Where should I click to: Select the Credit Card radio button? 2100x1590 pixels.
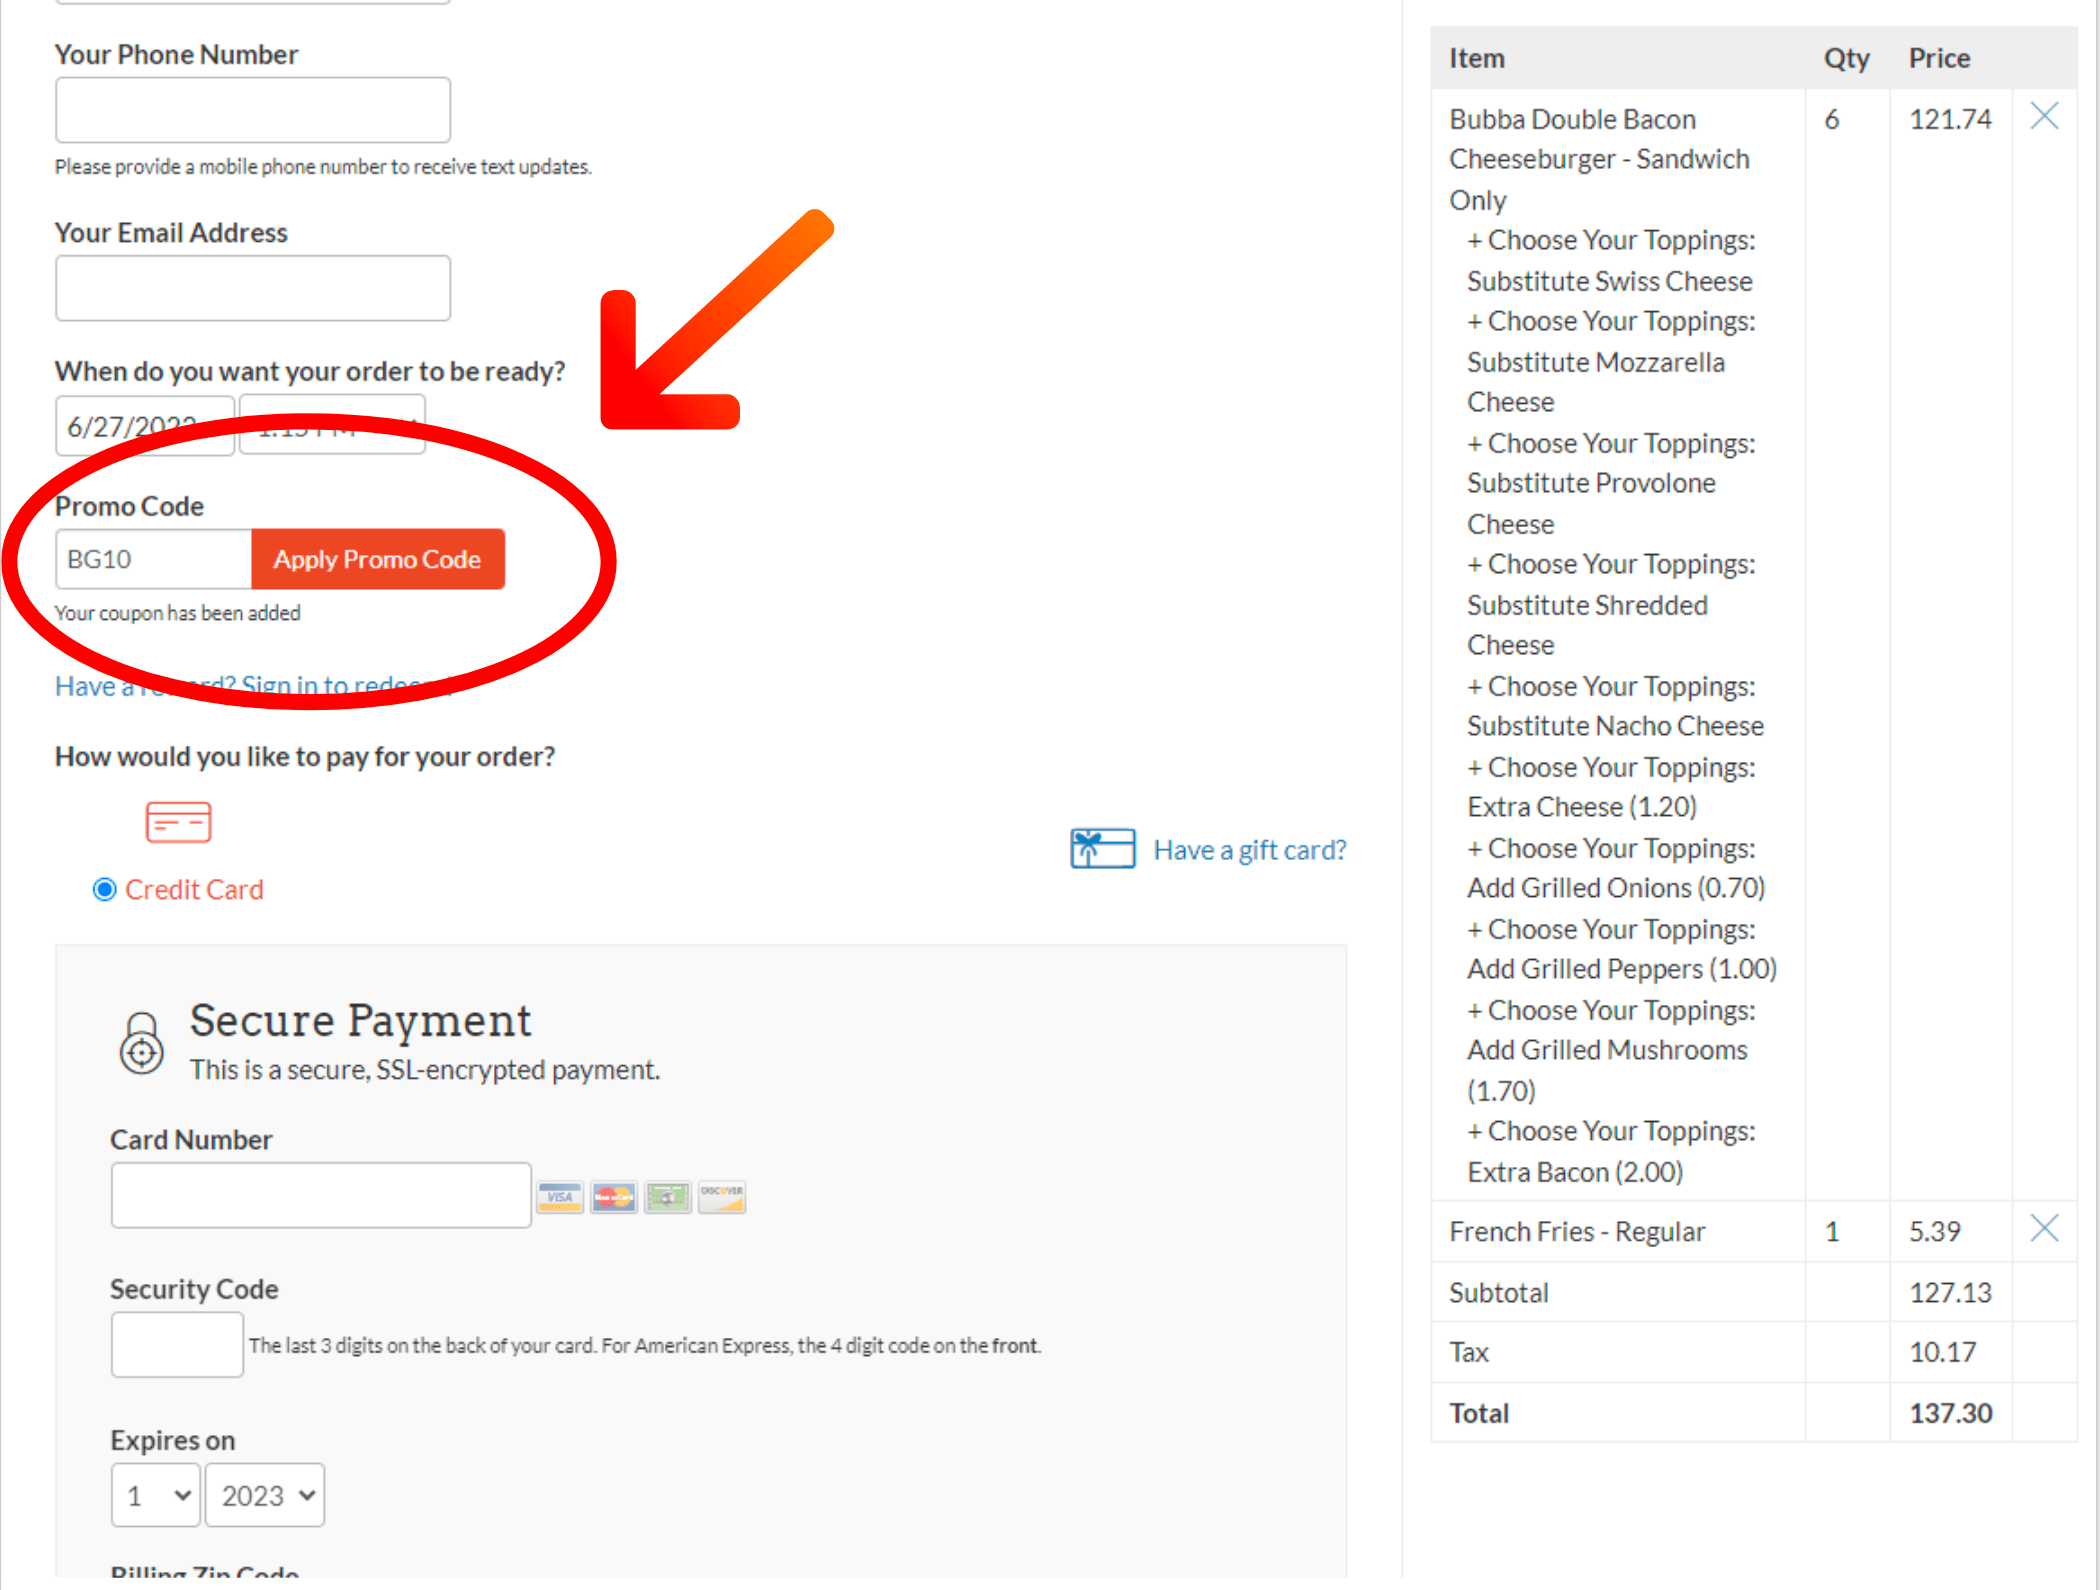[104, 889]
